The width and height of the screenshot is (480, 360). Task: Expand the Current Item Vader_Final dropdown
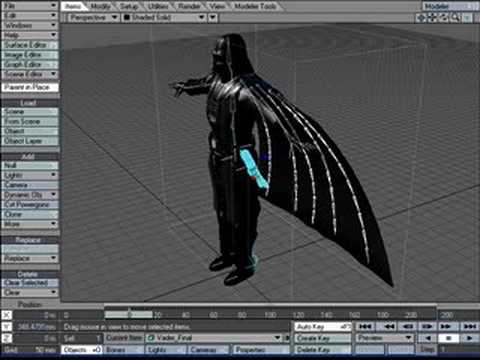pyautogui.click(x=278, y=338)
